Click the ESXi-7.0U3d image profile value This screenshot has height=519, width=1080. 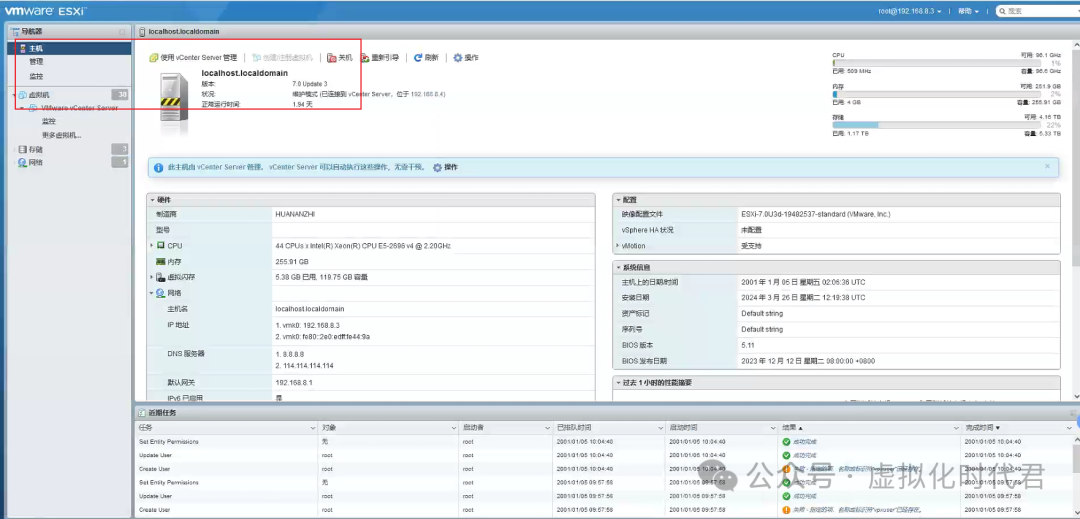[816, 215]
